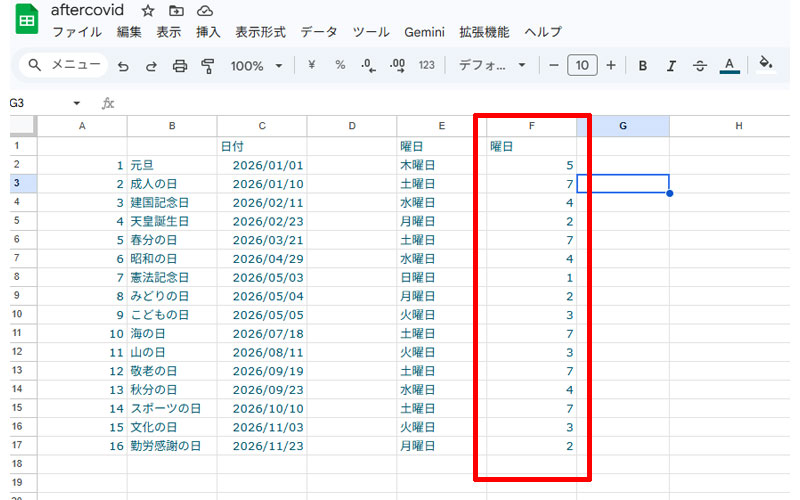Open the 123 number format menu
Image resolution: width=800 pixels, height=500 pixels.
(x=427, y=65)
